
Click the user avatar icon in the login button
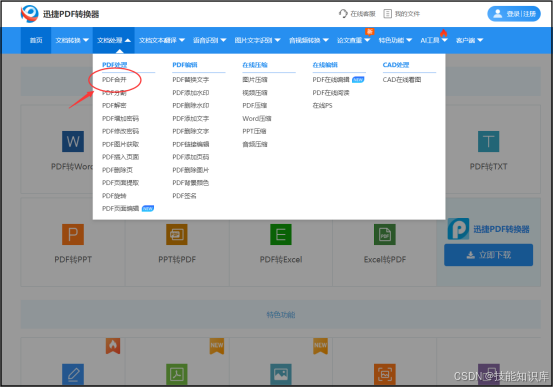click(497, 14)
